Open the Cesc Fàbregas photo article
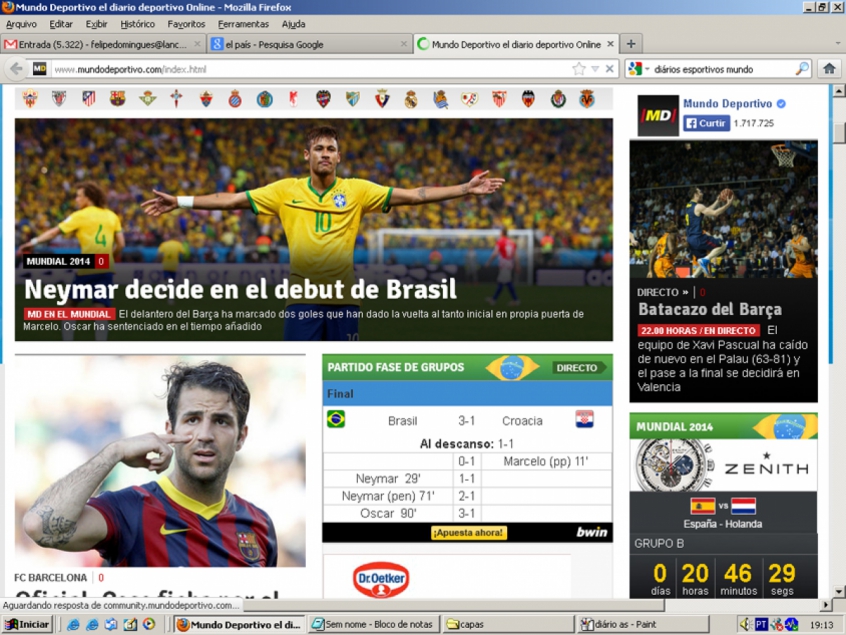 pyautogui.click(x=160, y=461)
